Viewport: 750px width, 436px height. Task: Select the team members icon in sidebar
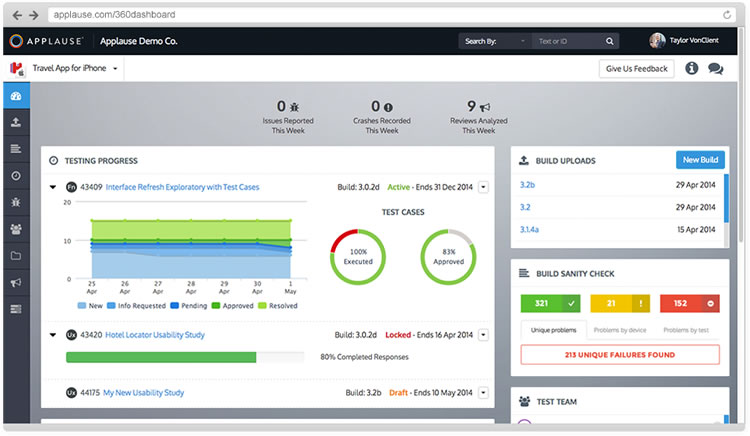click(x=15, y=229)
